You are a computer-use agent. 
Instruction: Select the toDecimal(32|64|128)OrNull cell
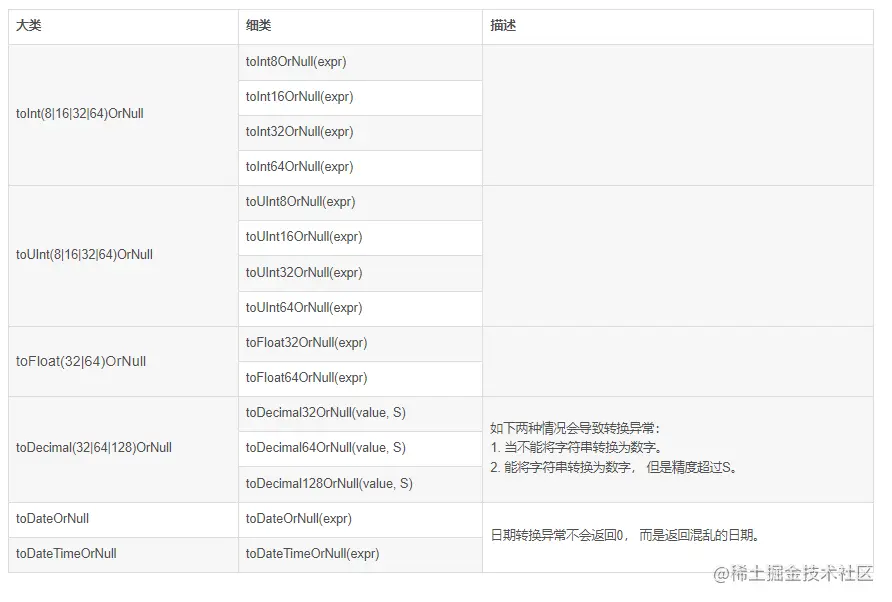123,449
